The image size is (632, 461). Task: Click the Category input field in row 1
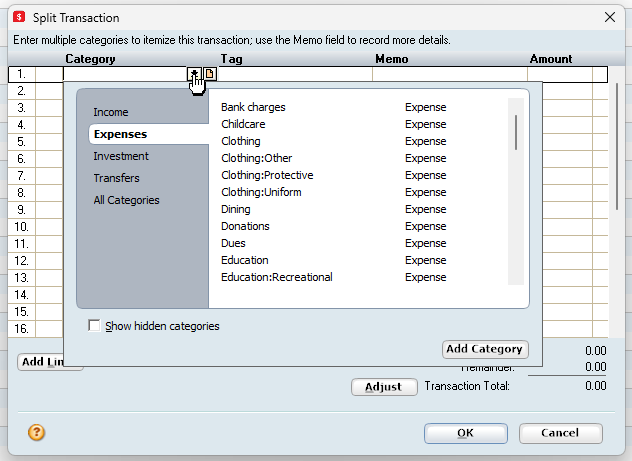click(x=125, y=74)
